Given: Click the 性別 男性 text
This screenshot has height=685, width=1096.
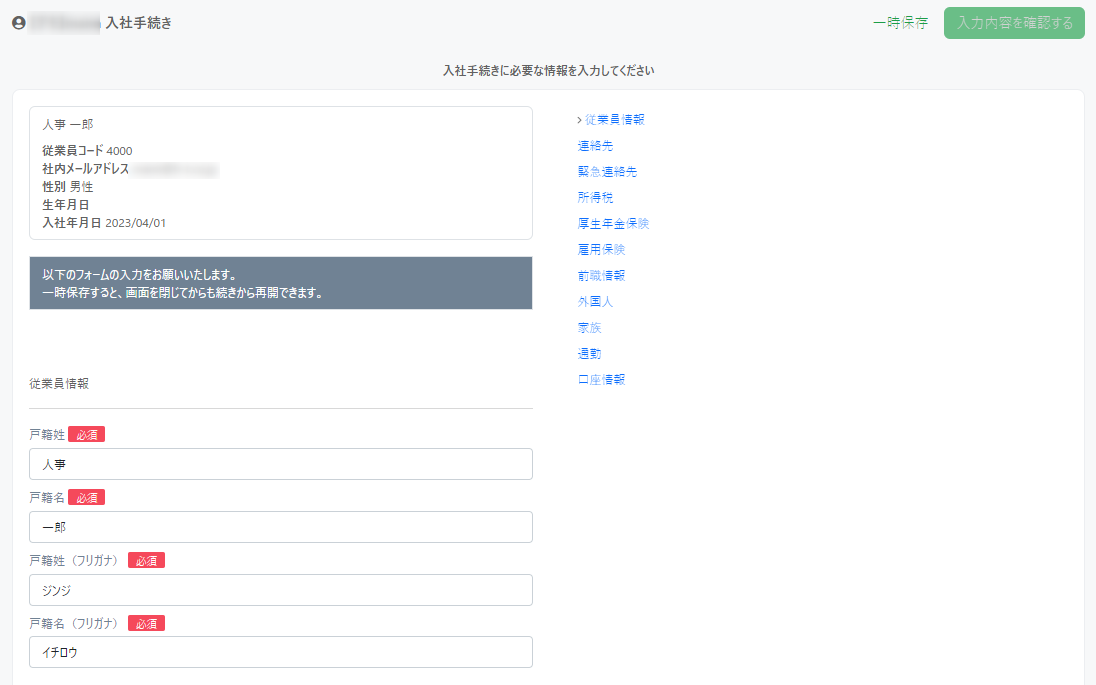Looking at the screenshot, I should point(68,187).
